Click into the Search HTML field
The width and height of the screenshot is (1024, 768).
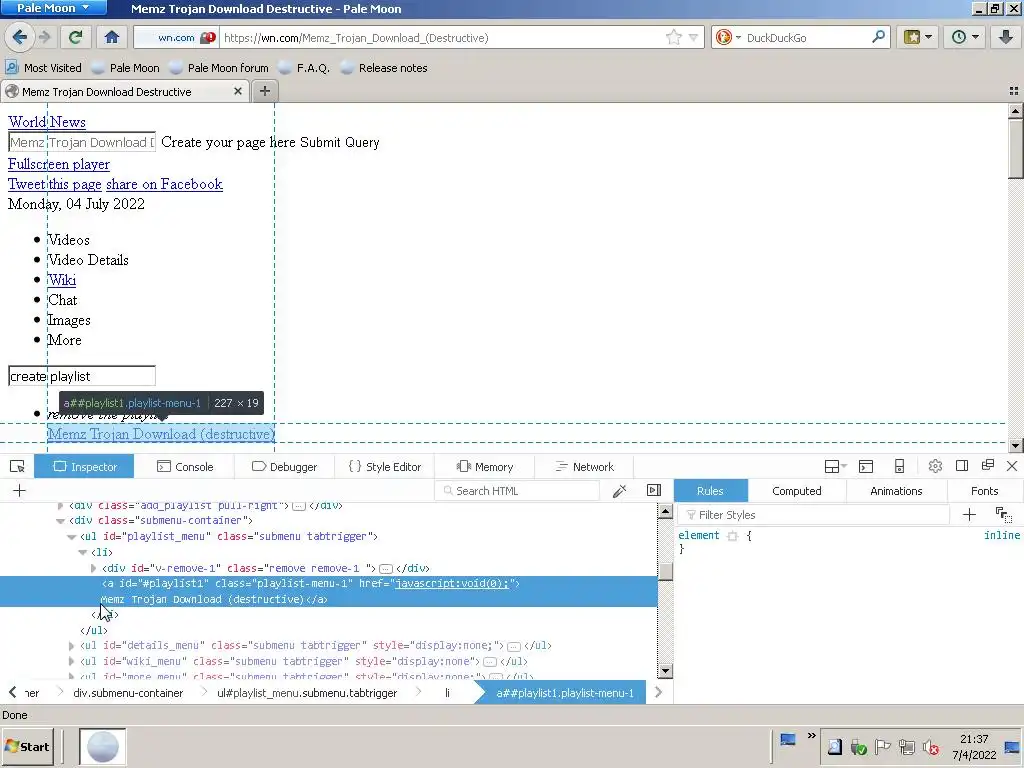tap(517, 490)
